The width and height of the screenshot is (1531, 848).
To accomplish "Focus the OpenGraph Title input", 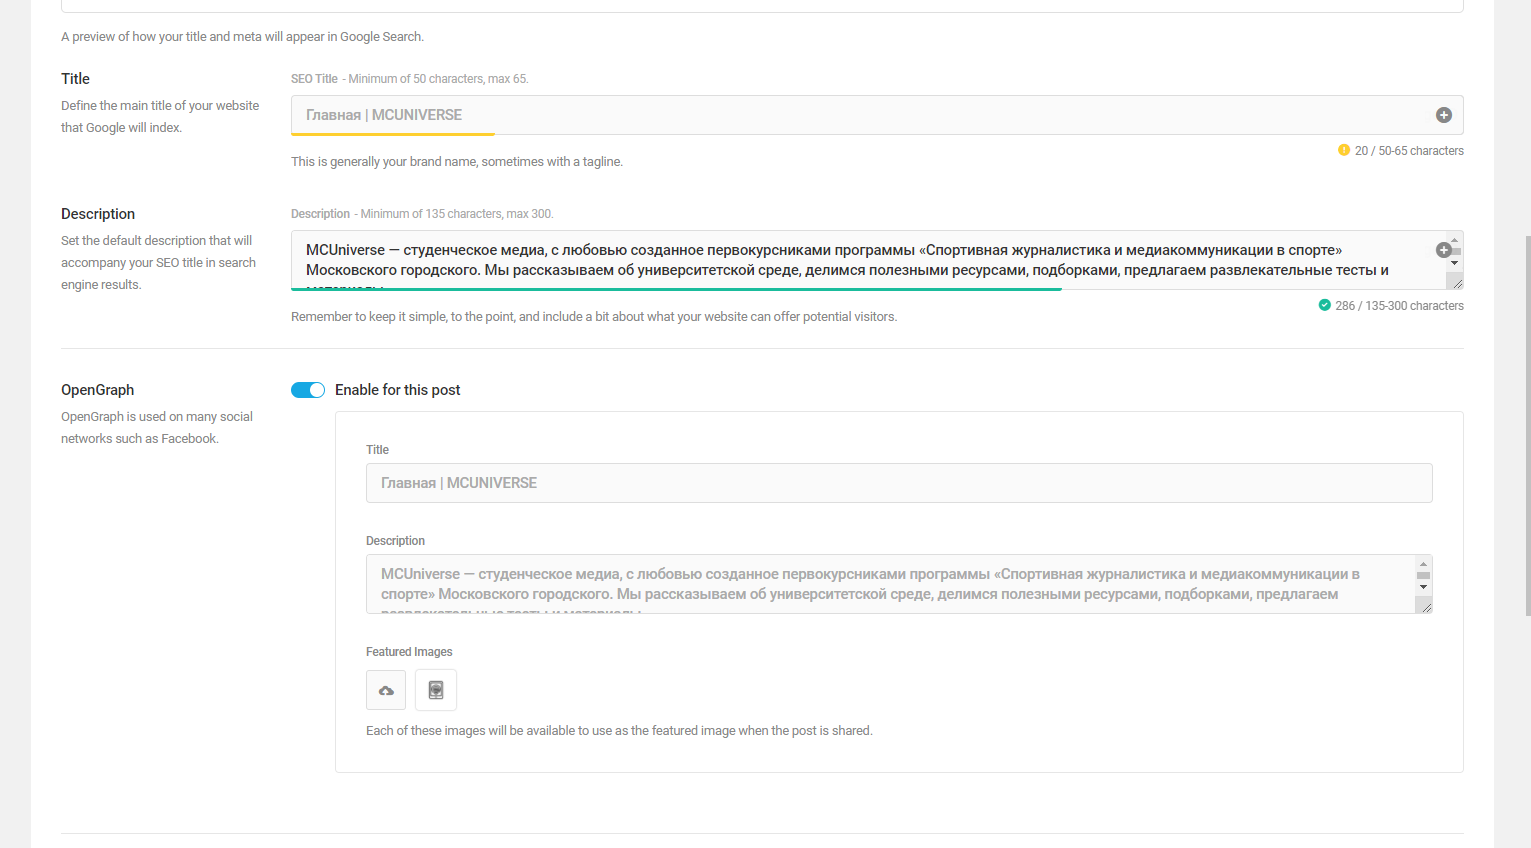I will coord(899,483).
